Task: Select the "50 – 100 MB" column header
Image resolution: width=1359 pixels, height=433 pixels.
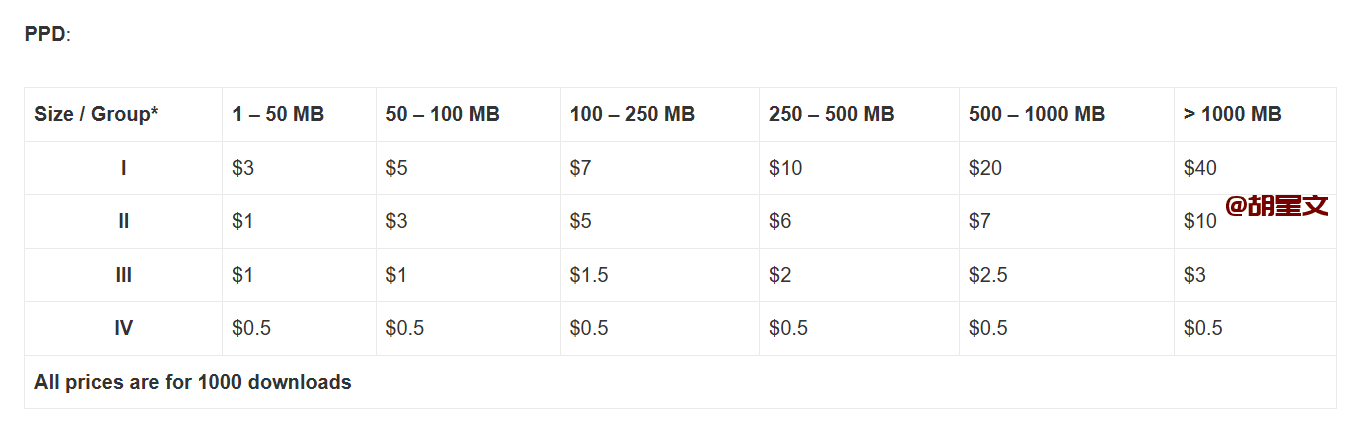Action: (442, 114)
